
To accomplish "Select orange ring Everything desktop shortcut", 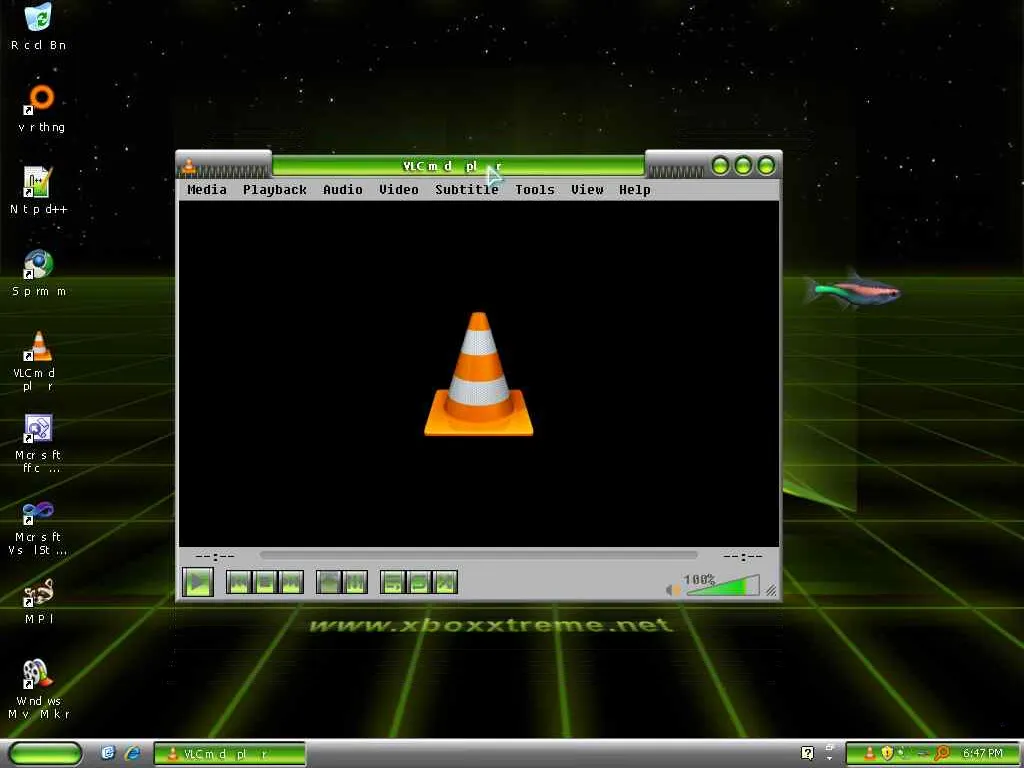I will (41, 108).
